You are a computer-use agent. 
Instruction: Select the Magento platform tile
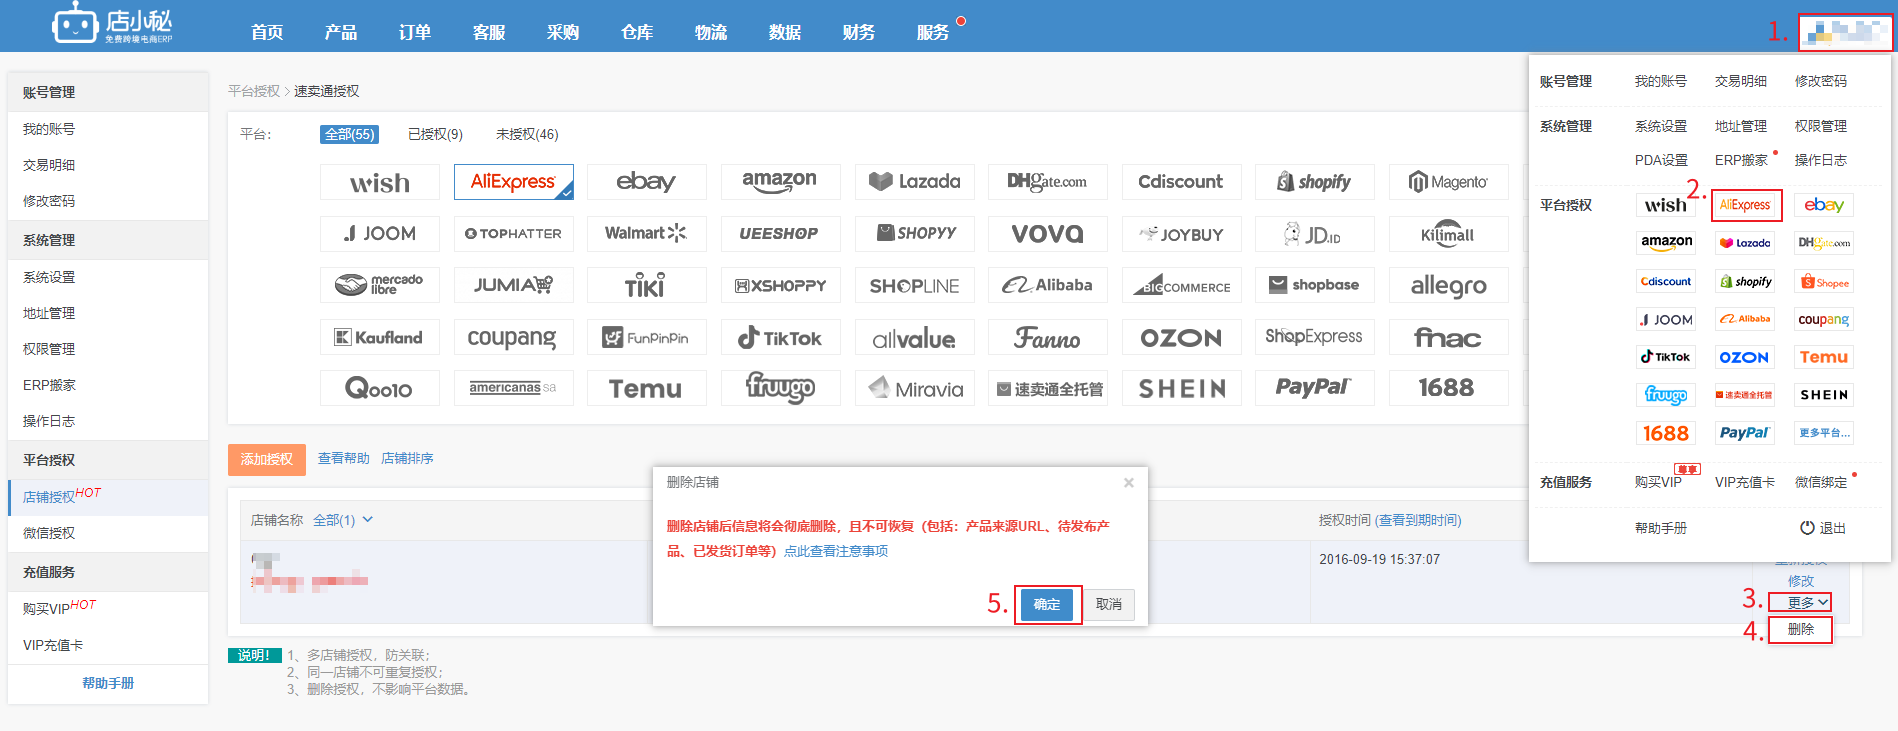[1449, 182]
